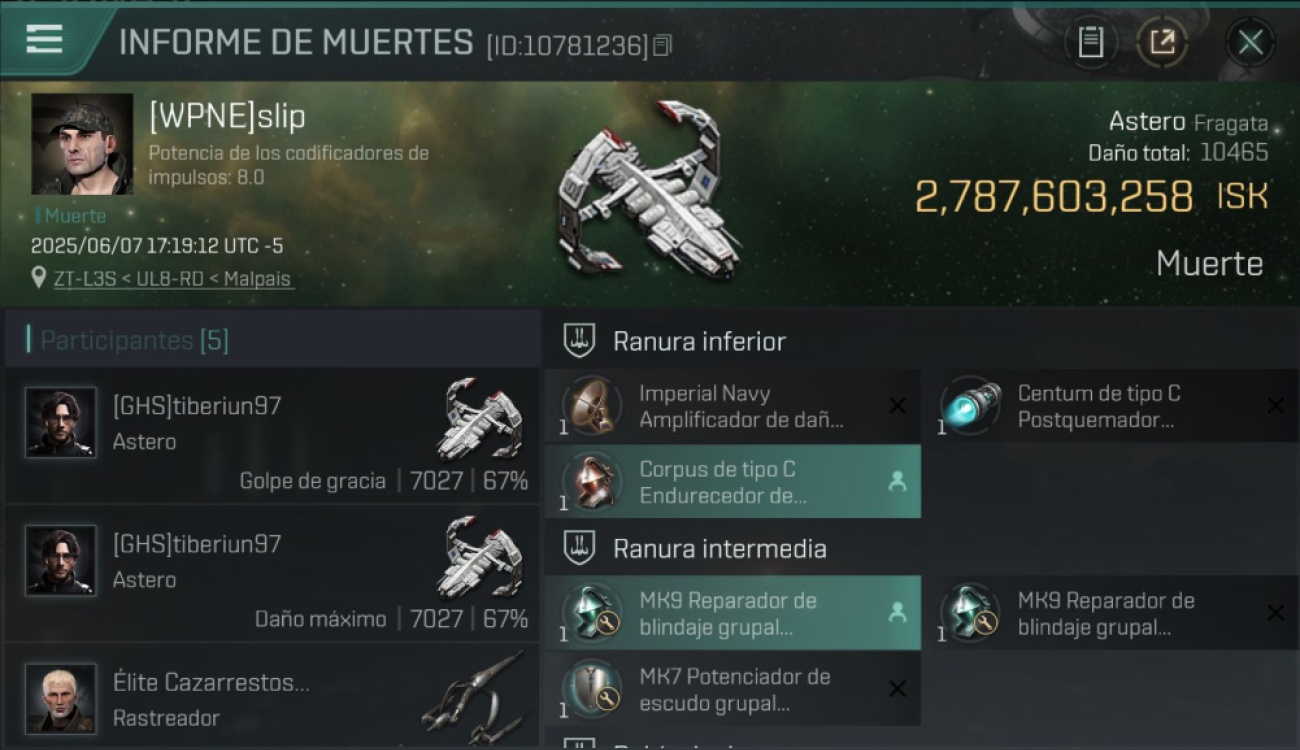Click the share export icon
The height and width of the screenshot is (750, 1300).
tap(1162, 42)
